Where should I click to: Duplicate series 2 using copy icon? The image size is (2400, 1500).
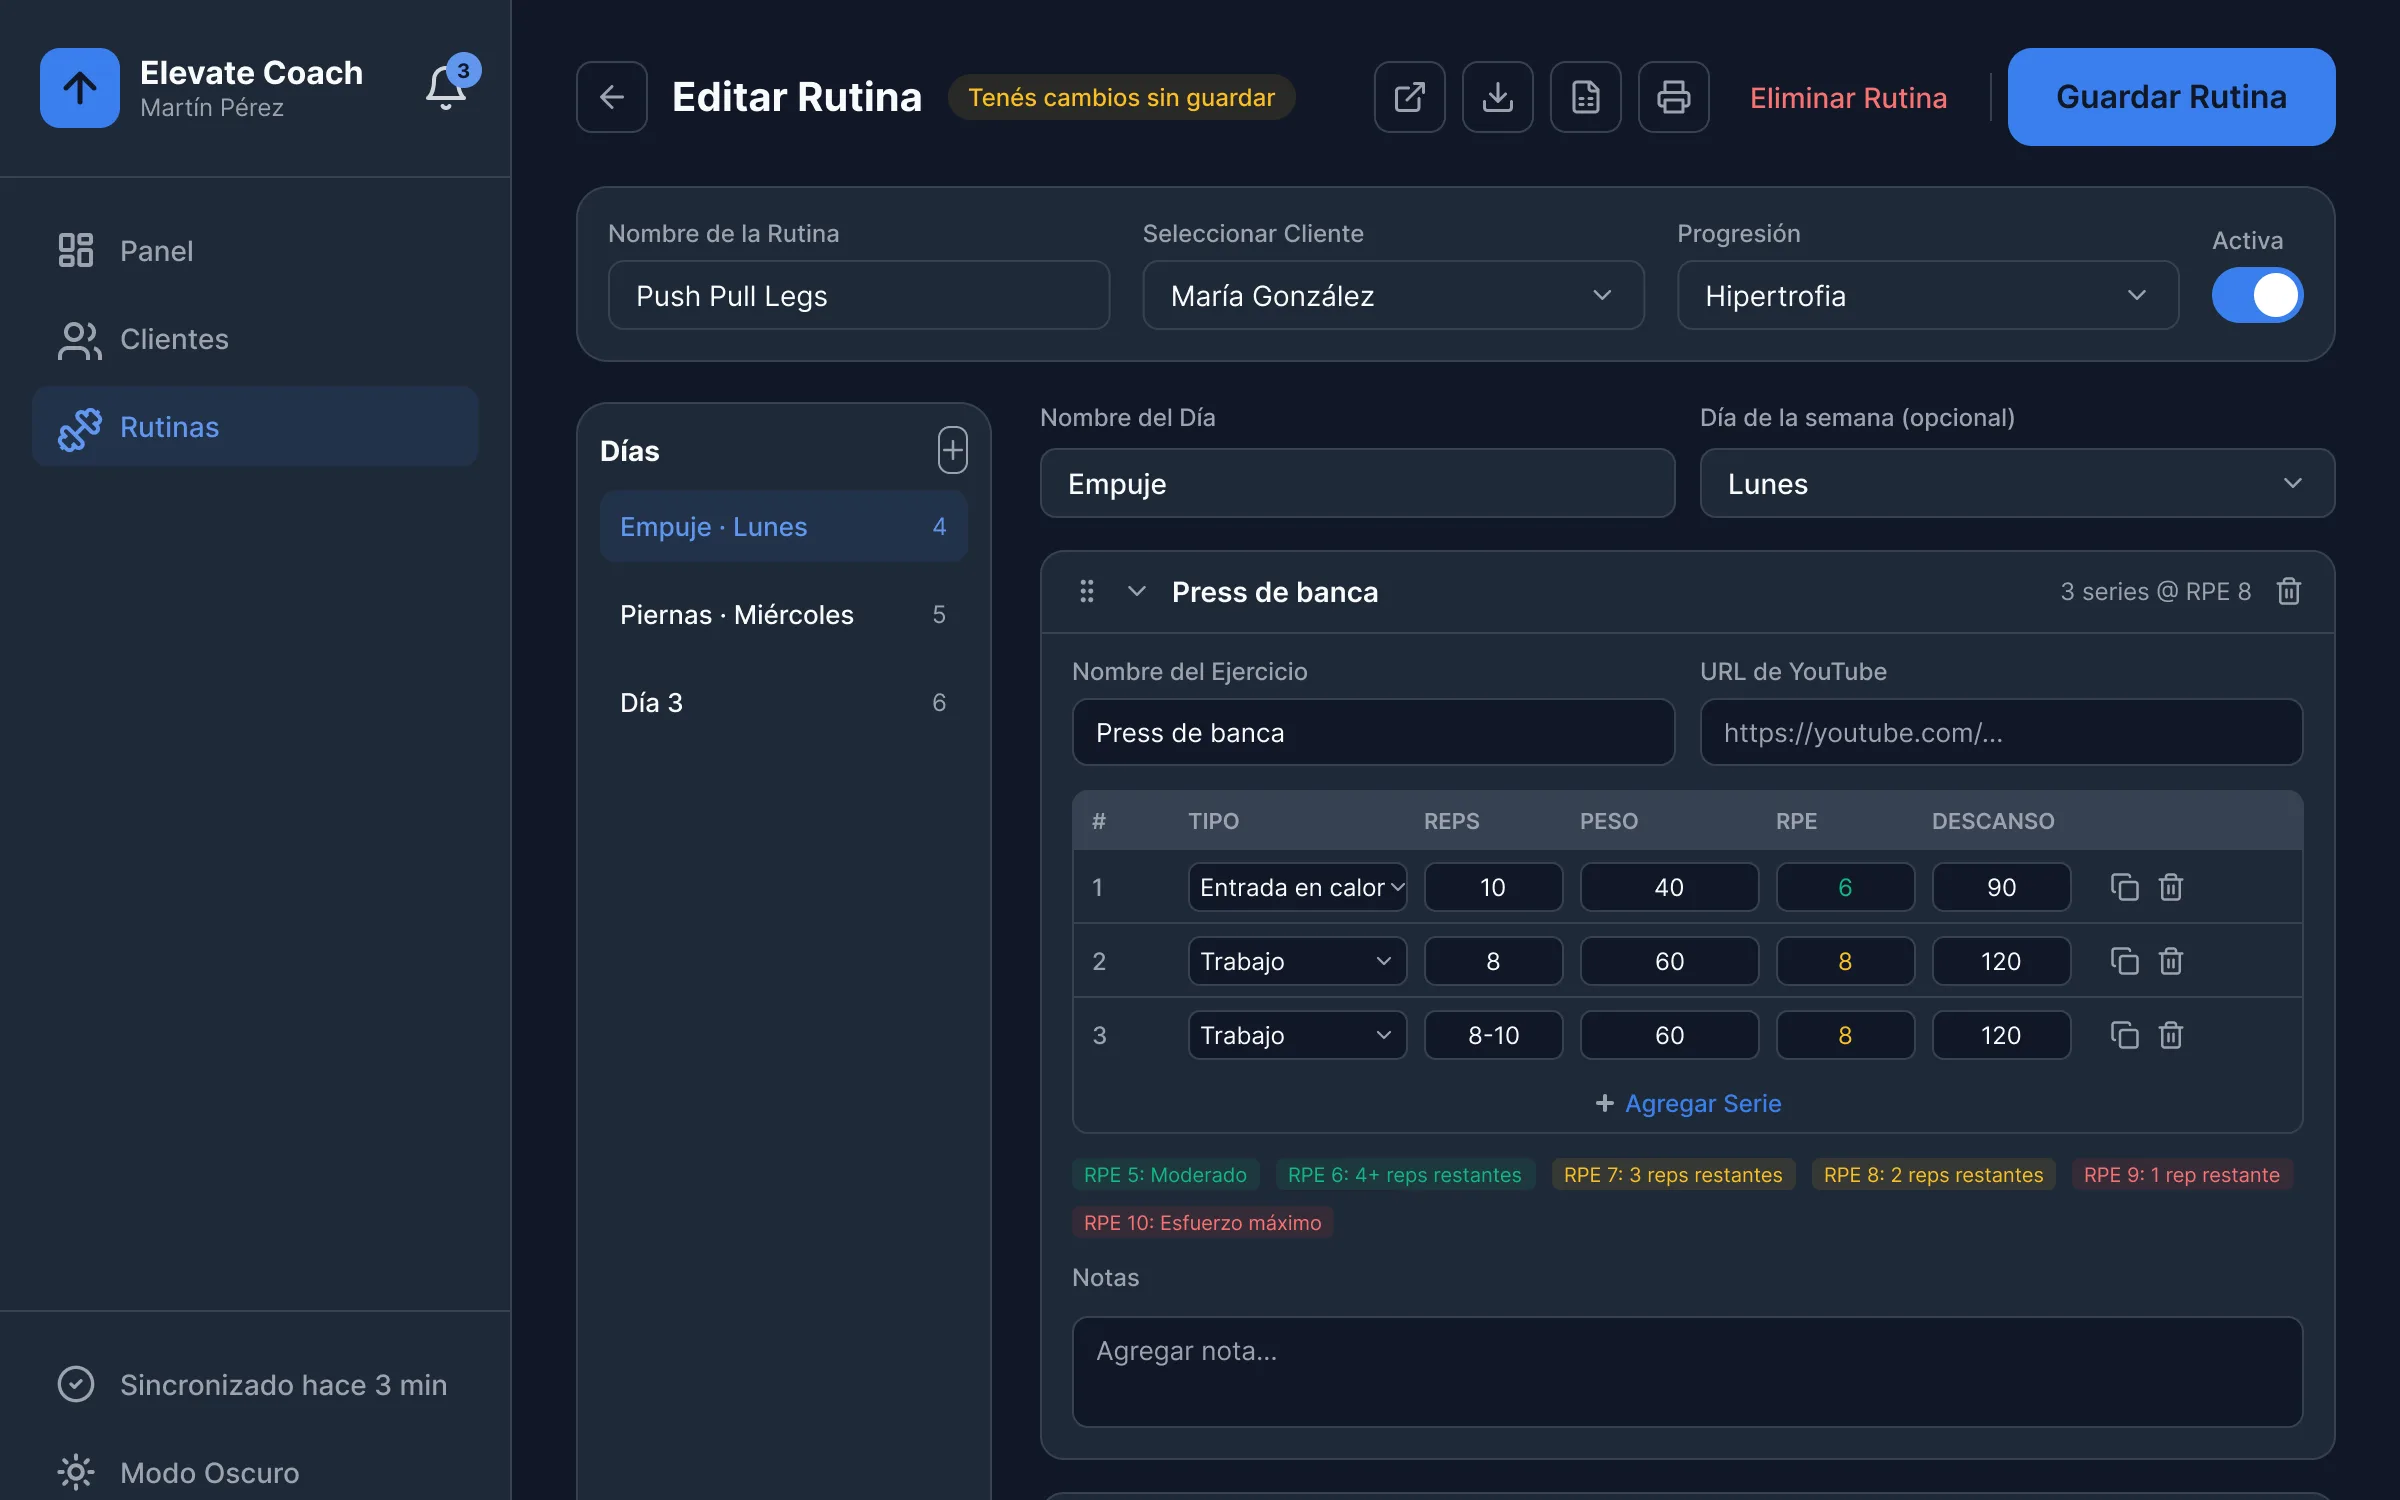pos(2124,961)
